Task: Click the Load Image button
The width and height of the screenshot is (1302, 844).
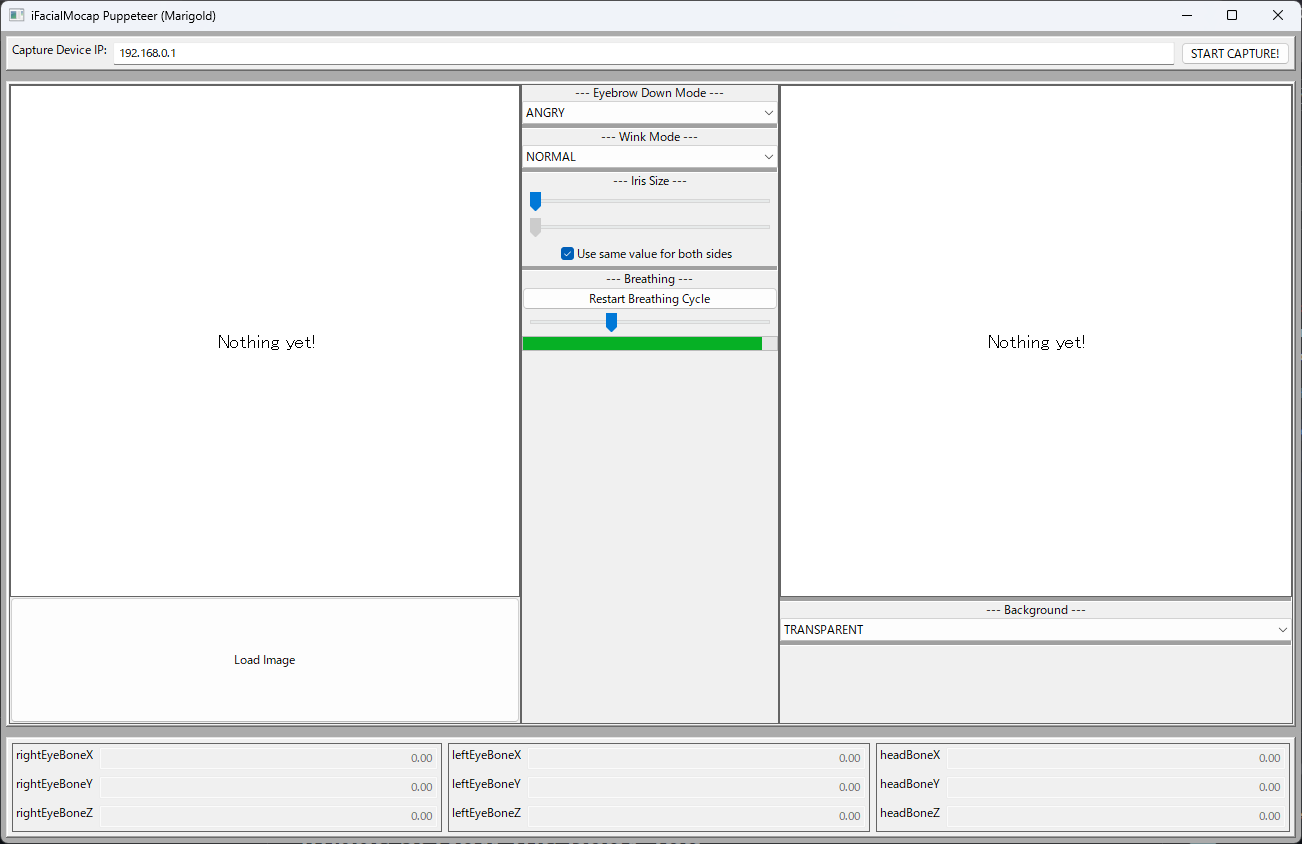Action: tap(265, 660)
